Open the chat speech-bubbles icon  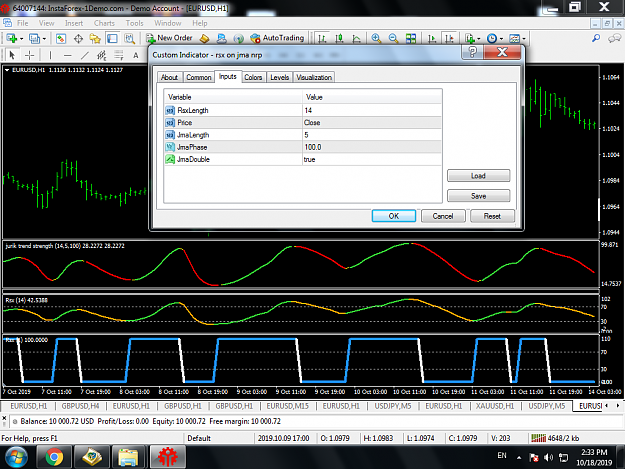614,38
